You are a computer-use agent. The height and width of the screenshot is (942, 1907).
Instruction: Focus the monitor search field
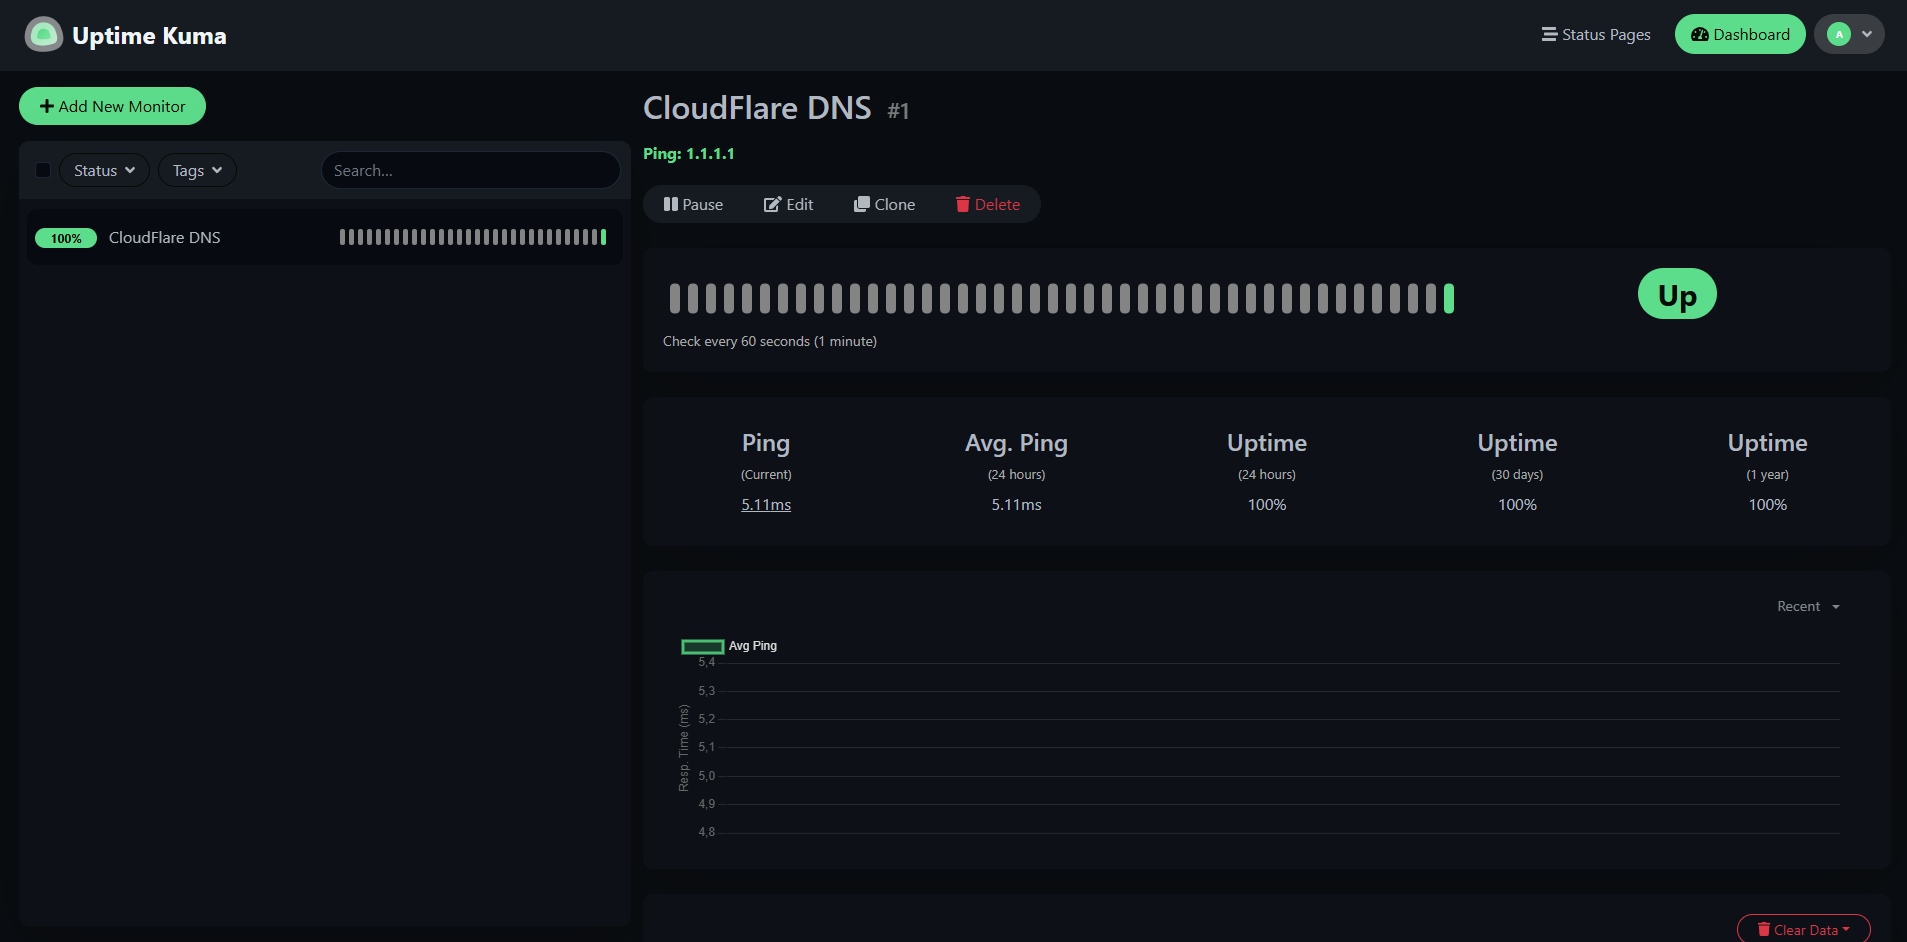tap(471, 170)
